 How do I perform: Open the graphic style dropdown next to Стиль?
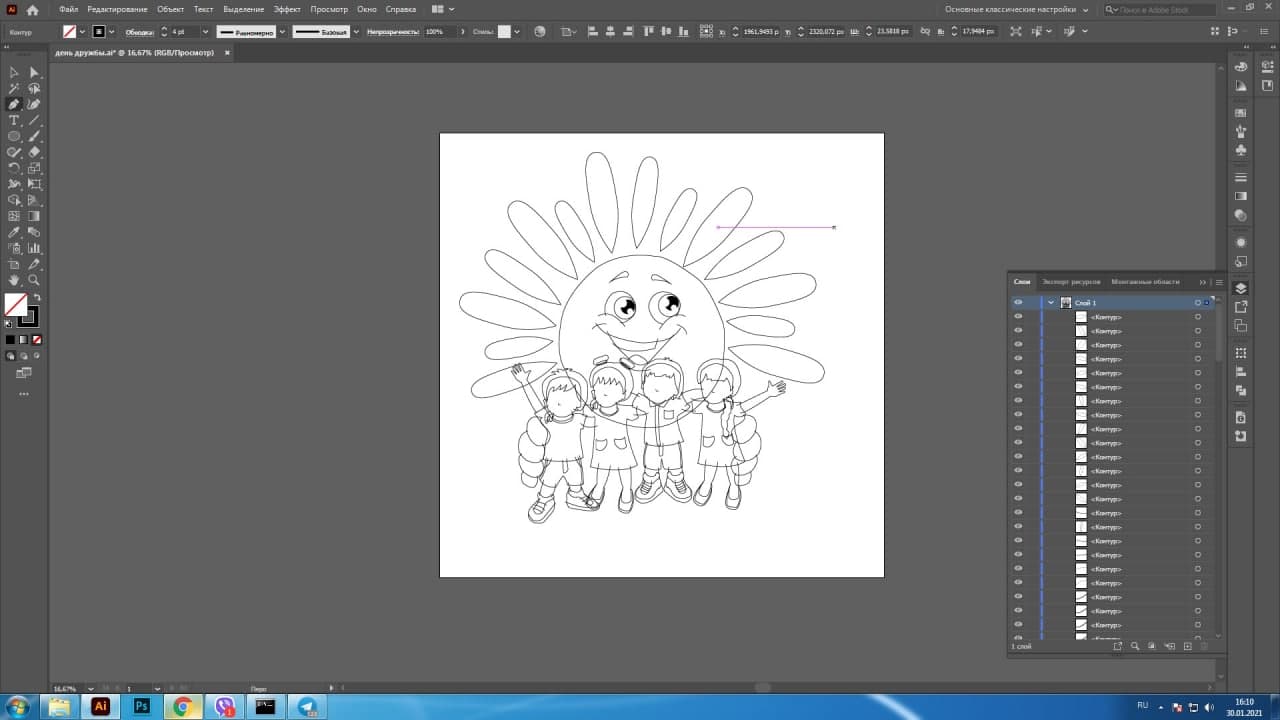517,31
